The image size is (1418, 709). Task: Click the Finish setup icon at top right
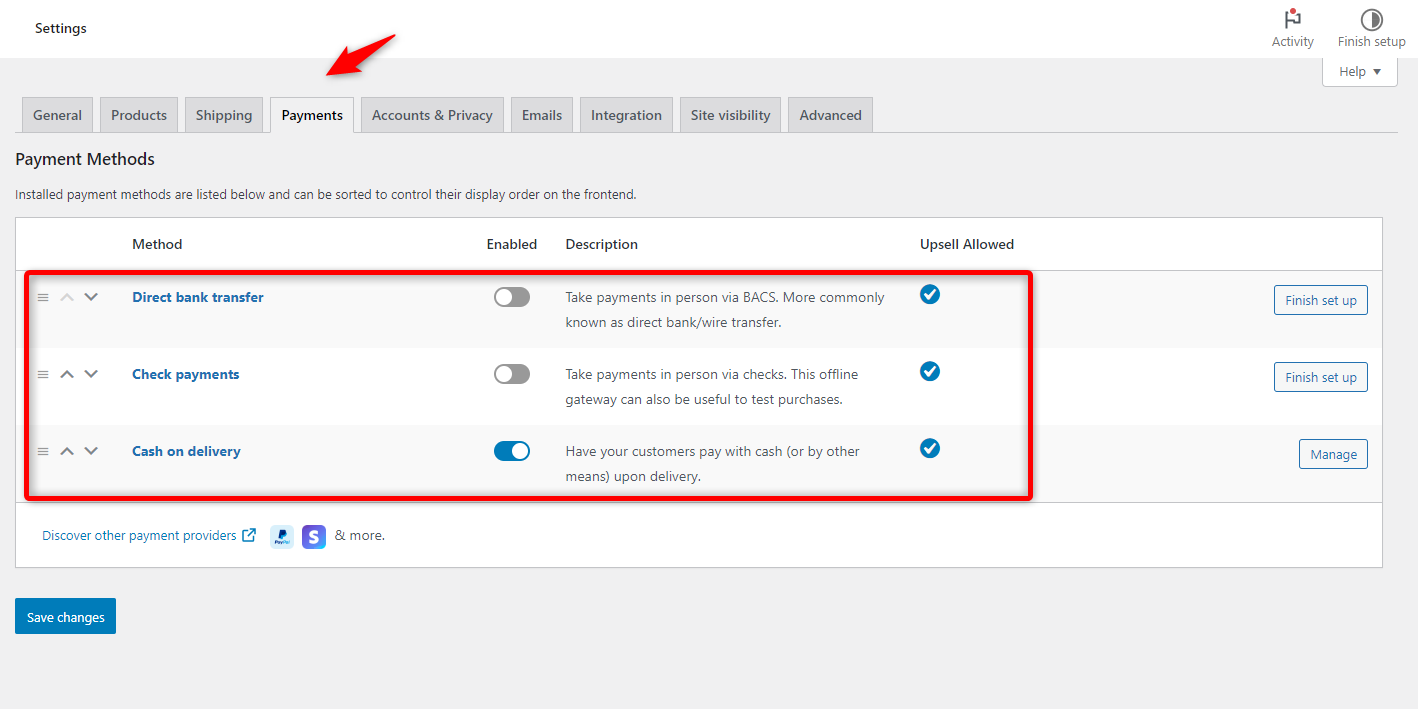1371,28
